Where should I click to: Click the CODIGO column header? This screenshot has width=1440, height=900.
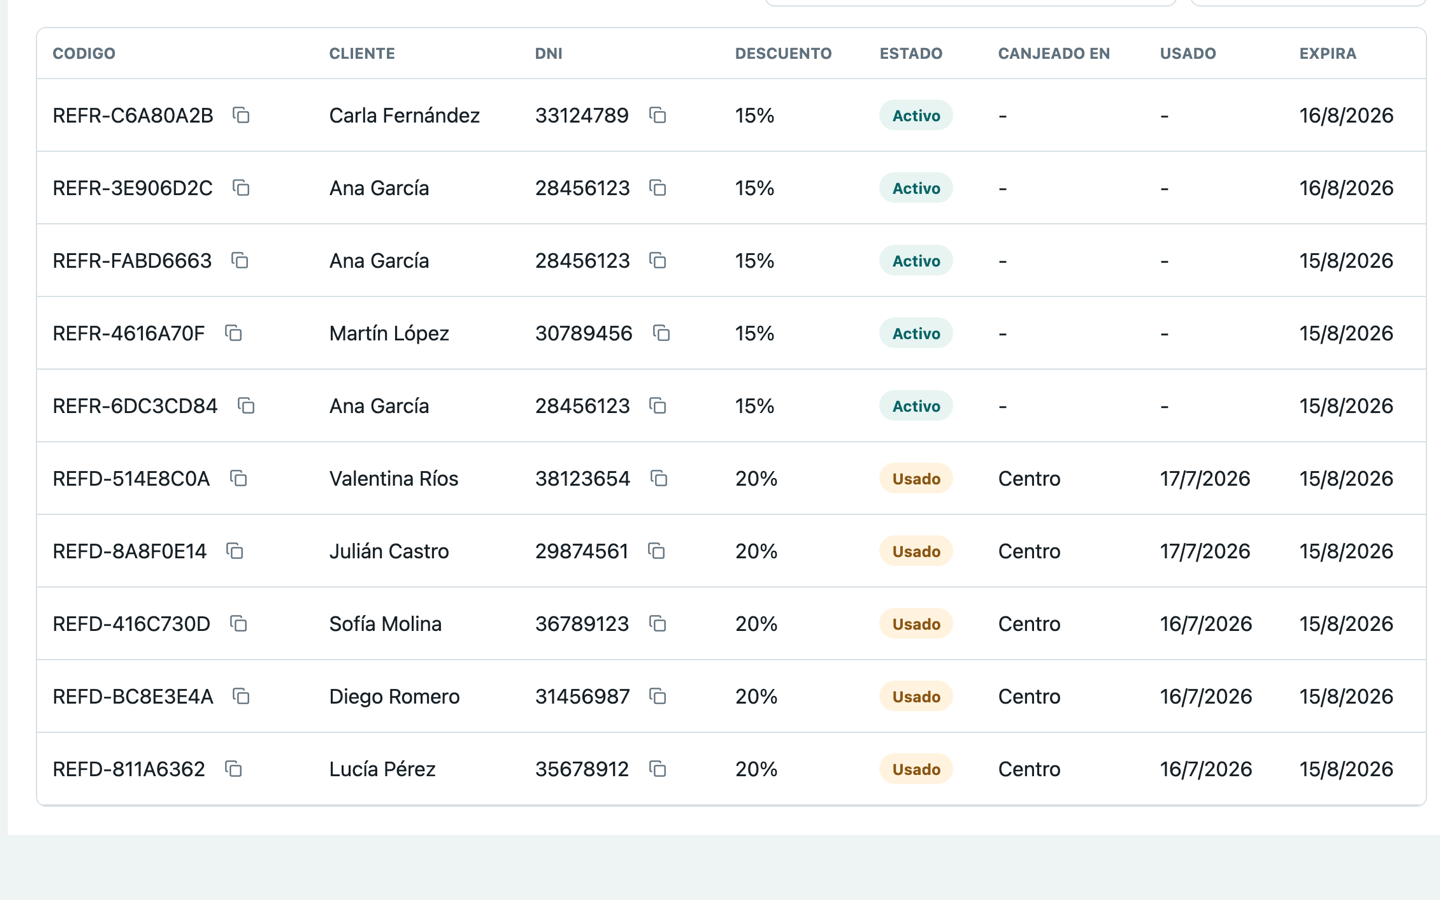84,54
